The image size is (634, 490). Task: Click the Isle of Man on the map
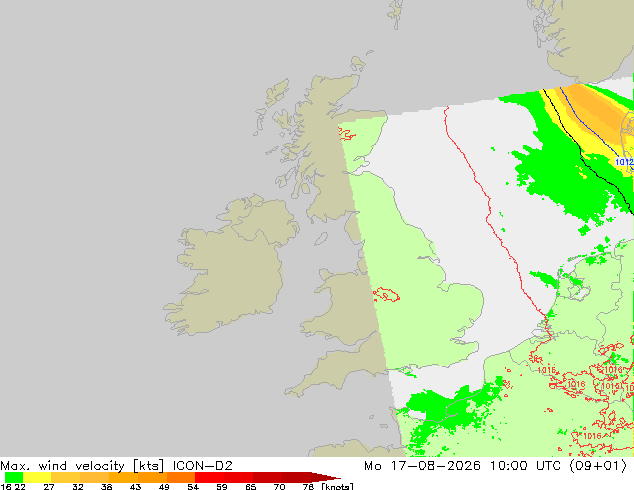click(321, 239)
